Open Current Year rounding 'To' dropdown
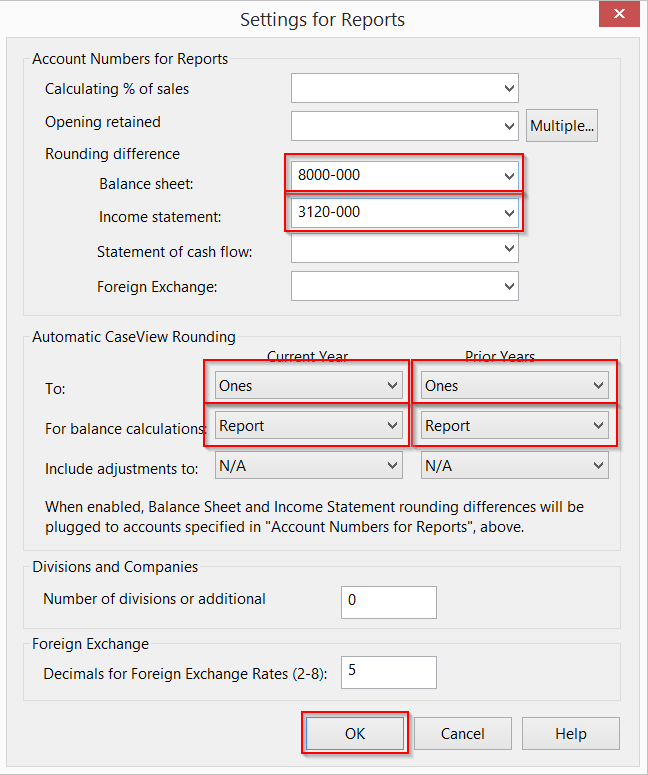648x775 pixels. [x=308, y=386]
